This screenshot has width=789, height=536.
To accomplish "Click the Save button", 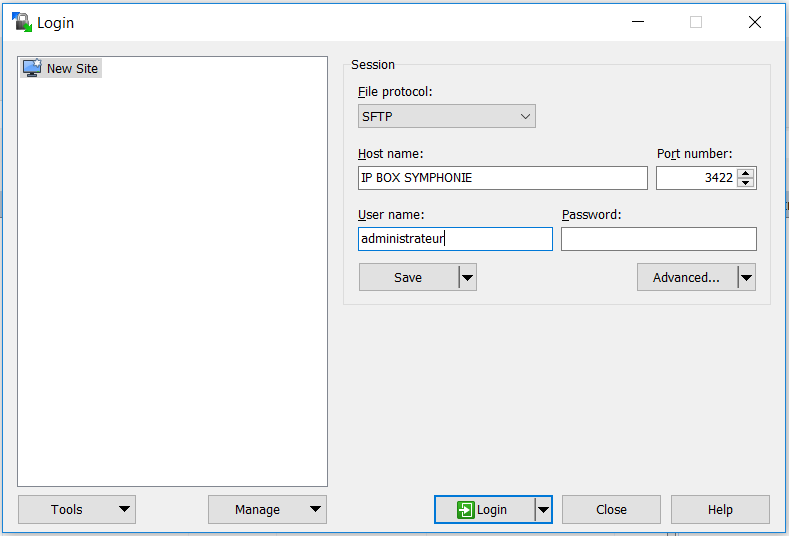I will tap(408, 278).
